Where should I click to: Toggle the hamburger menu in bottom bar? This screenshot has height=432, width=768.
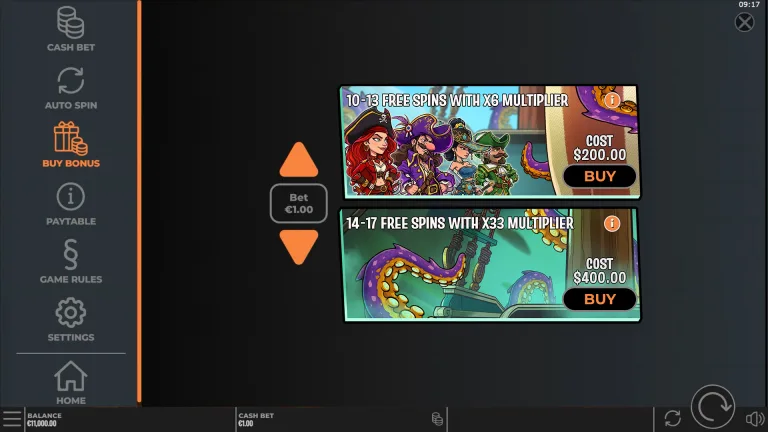coord(12,419)
